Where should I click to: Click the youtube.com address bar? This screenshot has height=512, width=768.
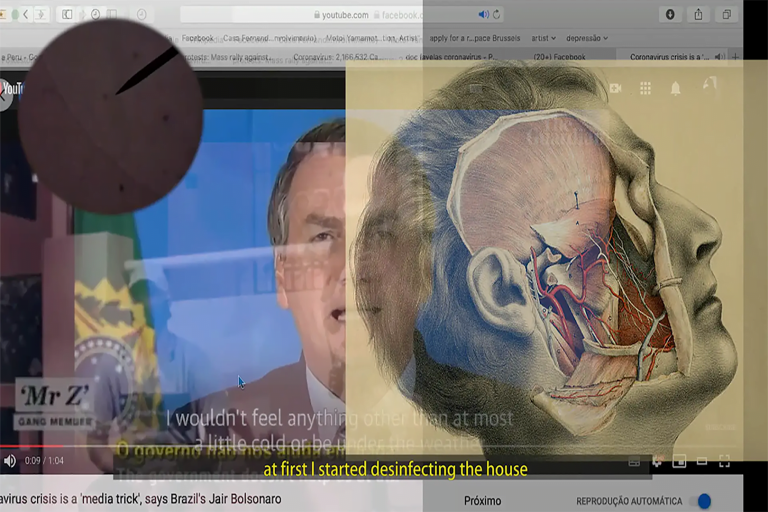[340, 15]
